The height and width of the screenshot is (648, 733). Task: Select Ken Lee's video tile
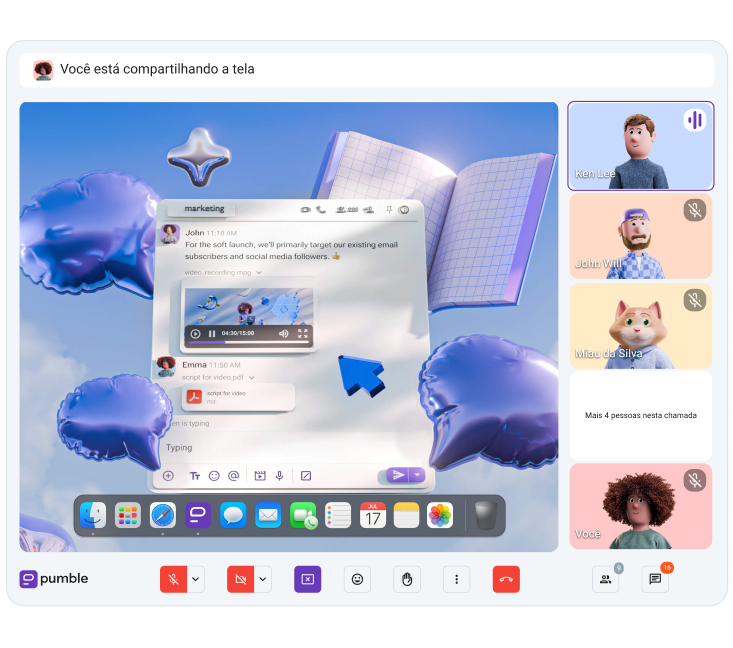point(640,146)
